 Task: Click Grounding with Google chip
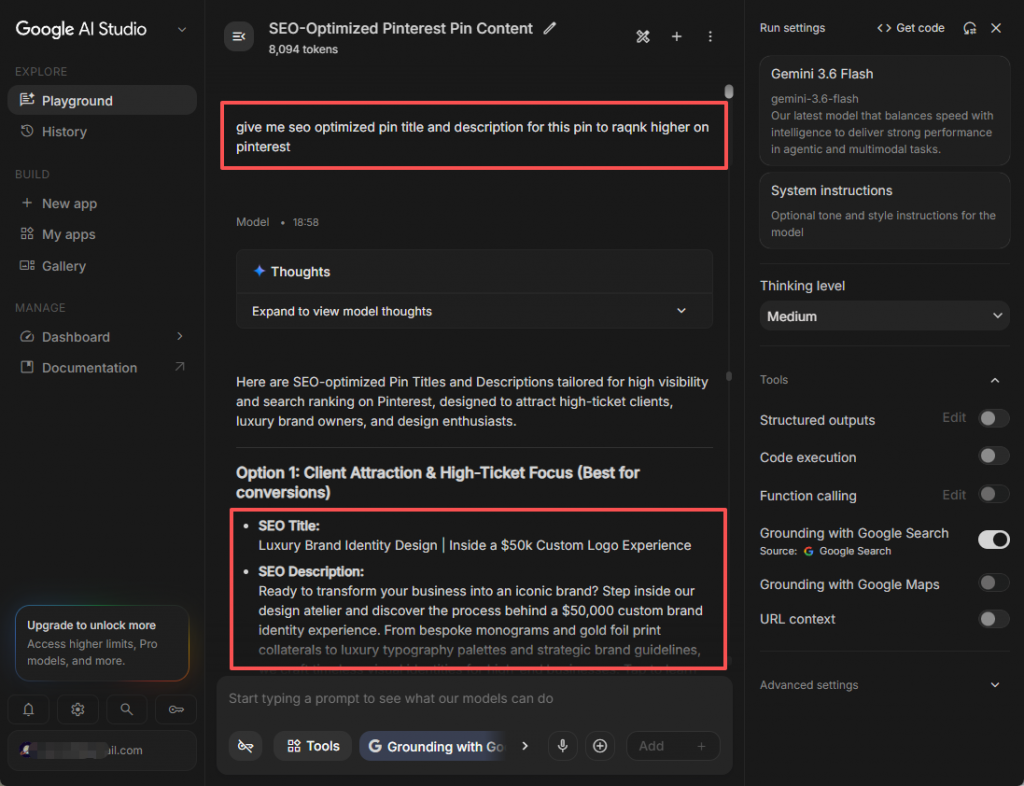[x=434, y=746]
